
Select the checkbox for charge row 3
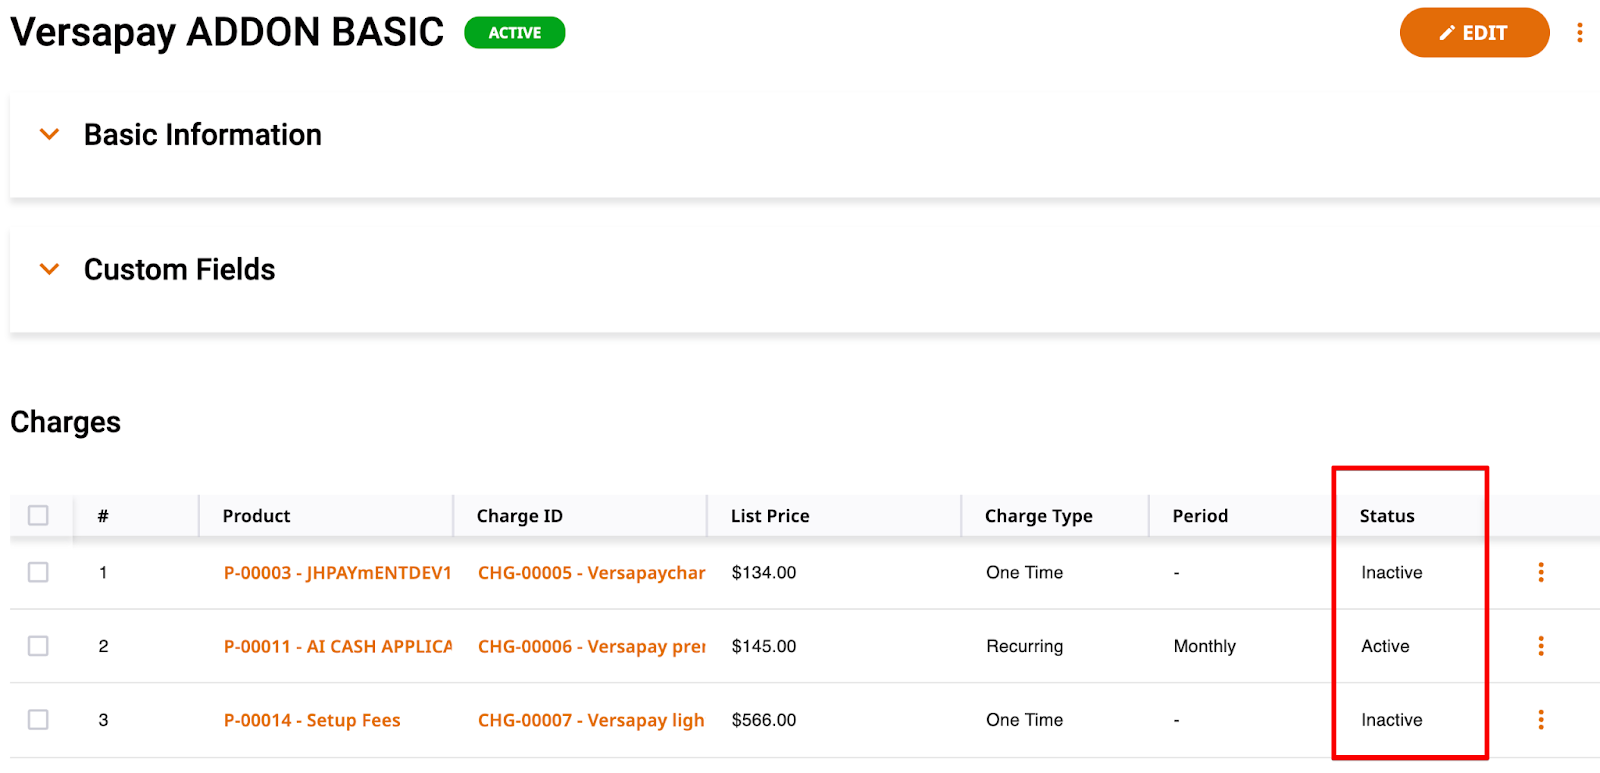click(38, 720)
